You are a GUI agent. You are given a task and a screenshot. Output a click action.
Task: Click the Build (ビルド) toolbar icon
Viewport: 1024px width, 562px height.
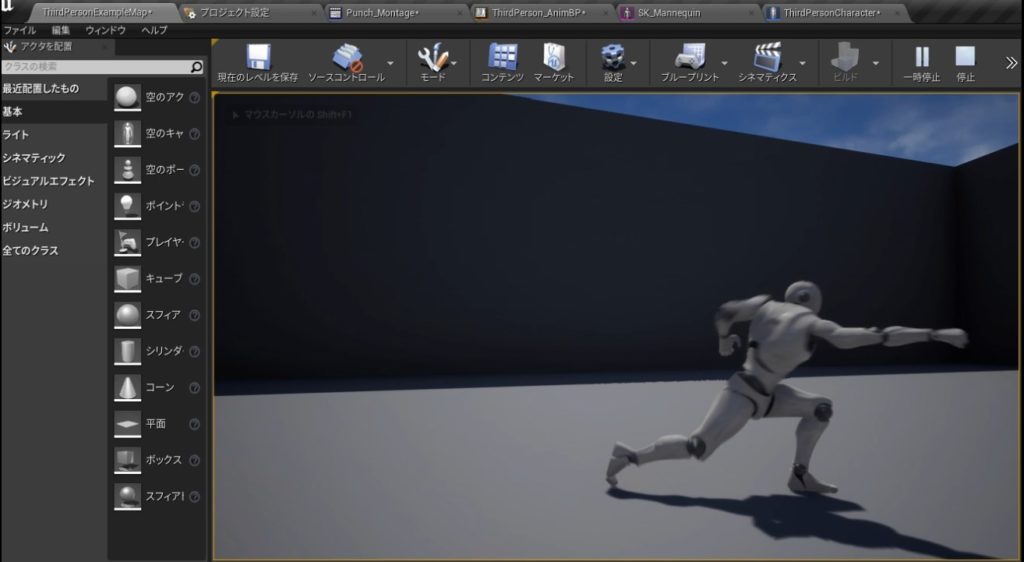tap(845, 57)
